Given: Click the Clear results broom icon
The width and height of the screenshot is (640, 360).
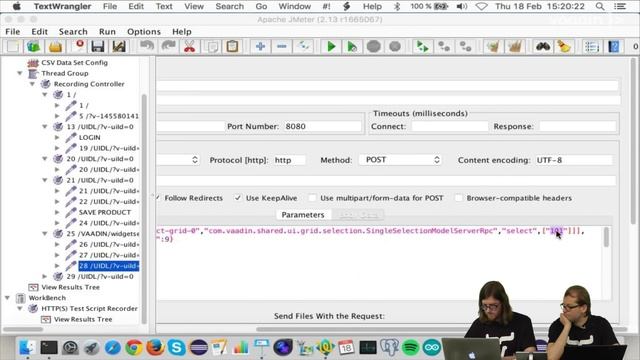Looking at the screenshot, I should 493,47.
